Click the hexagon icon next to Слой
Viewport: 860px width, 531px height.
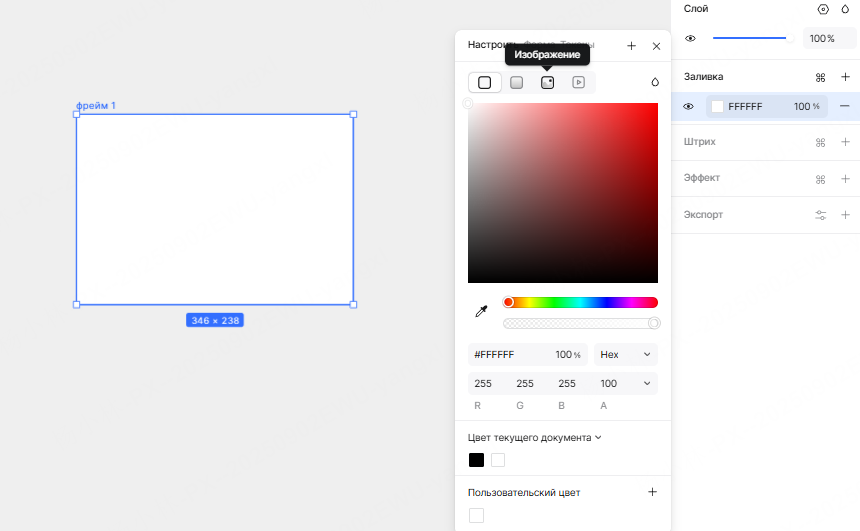(x=823, y=9)
